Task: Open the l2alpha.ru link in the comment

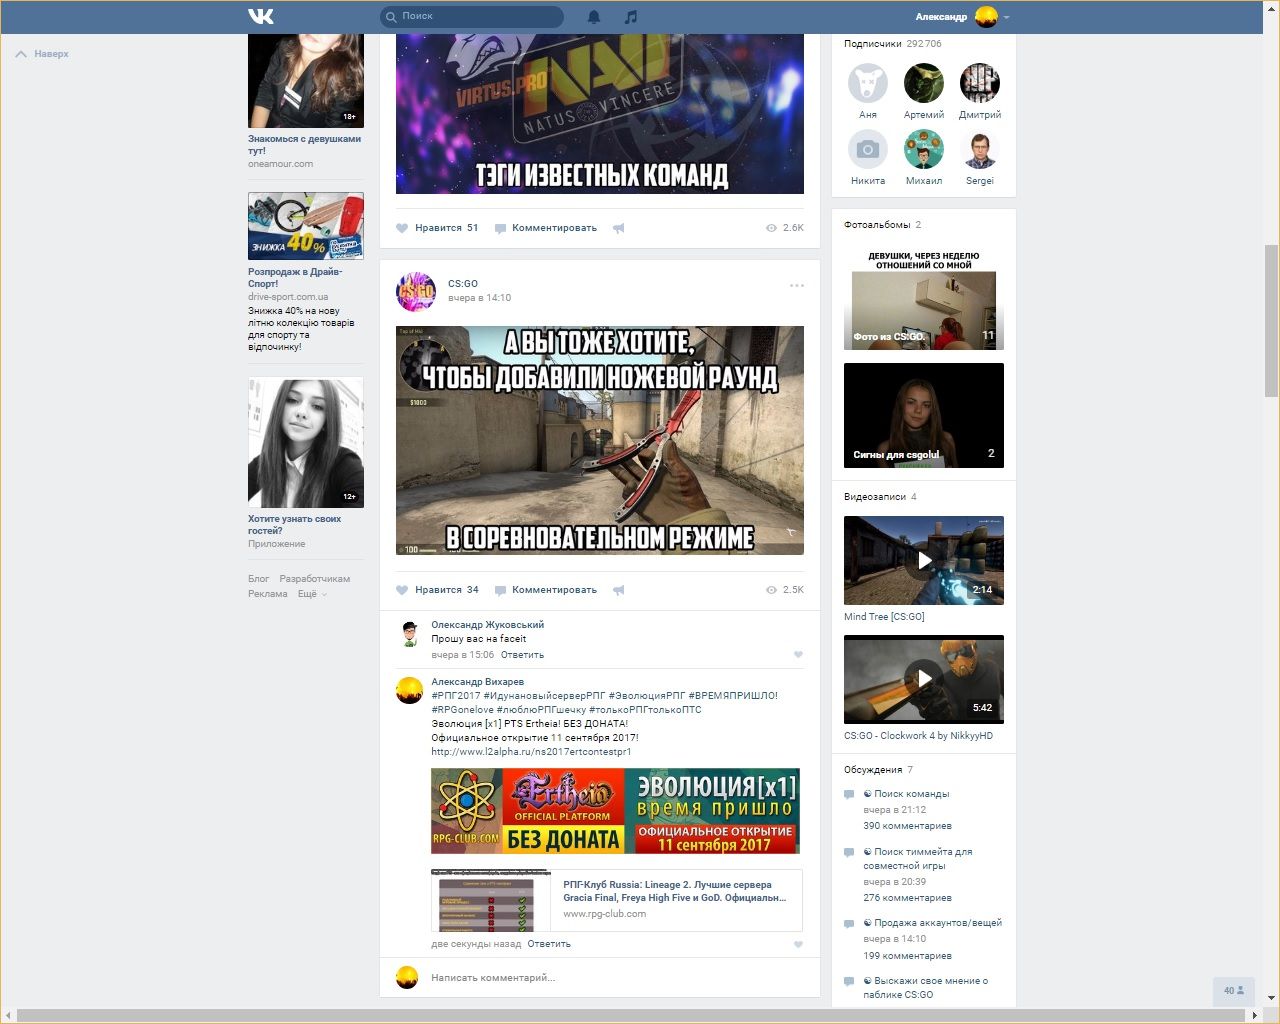Action: click(x=531, y=752)
